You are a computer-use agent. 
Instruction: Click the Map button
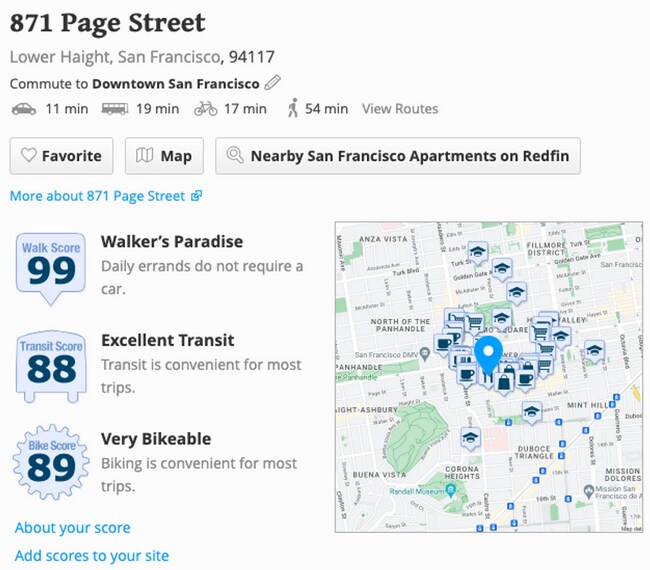[164, 156]
